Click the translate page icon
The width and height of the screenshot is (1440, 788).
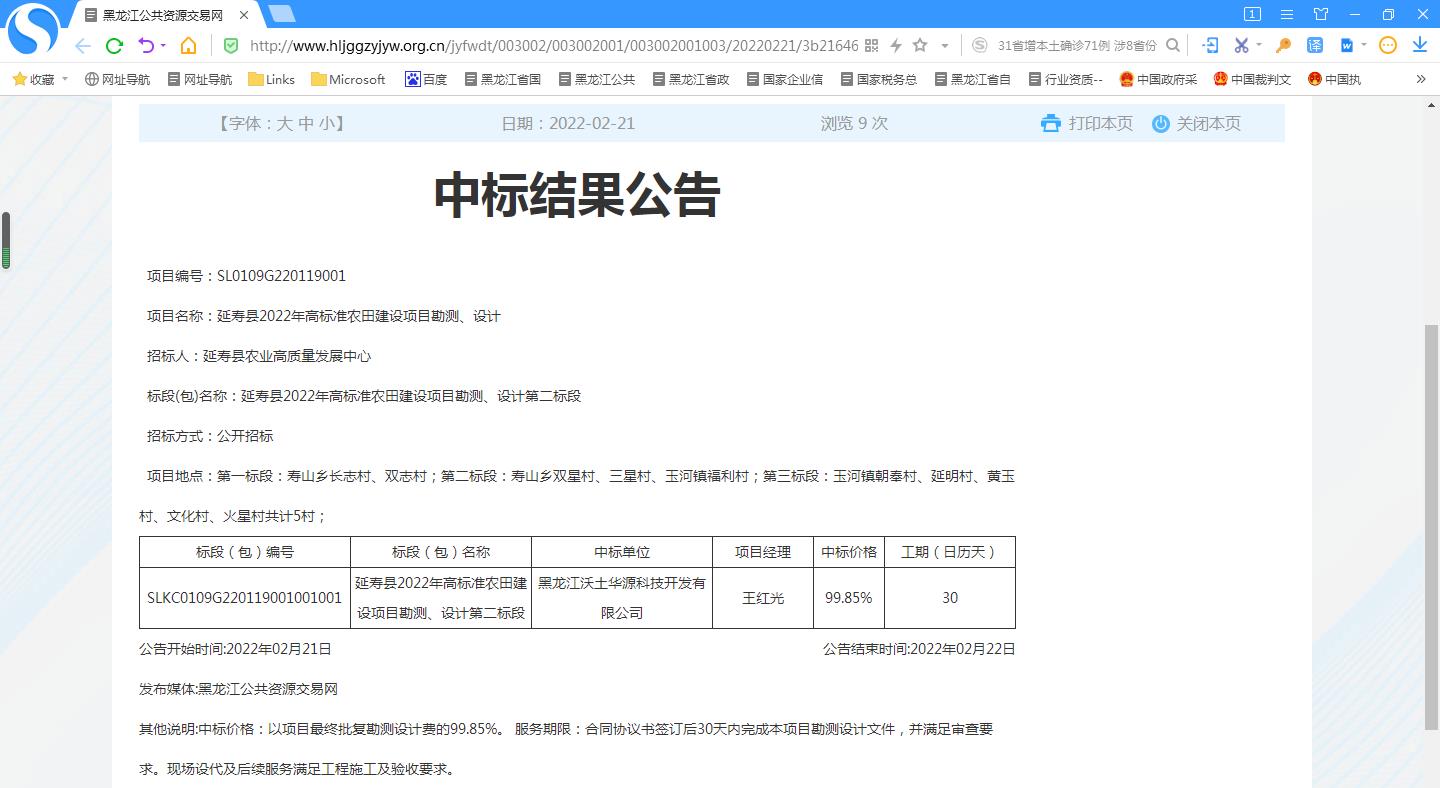(1315, 45)
